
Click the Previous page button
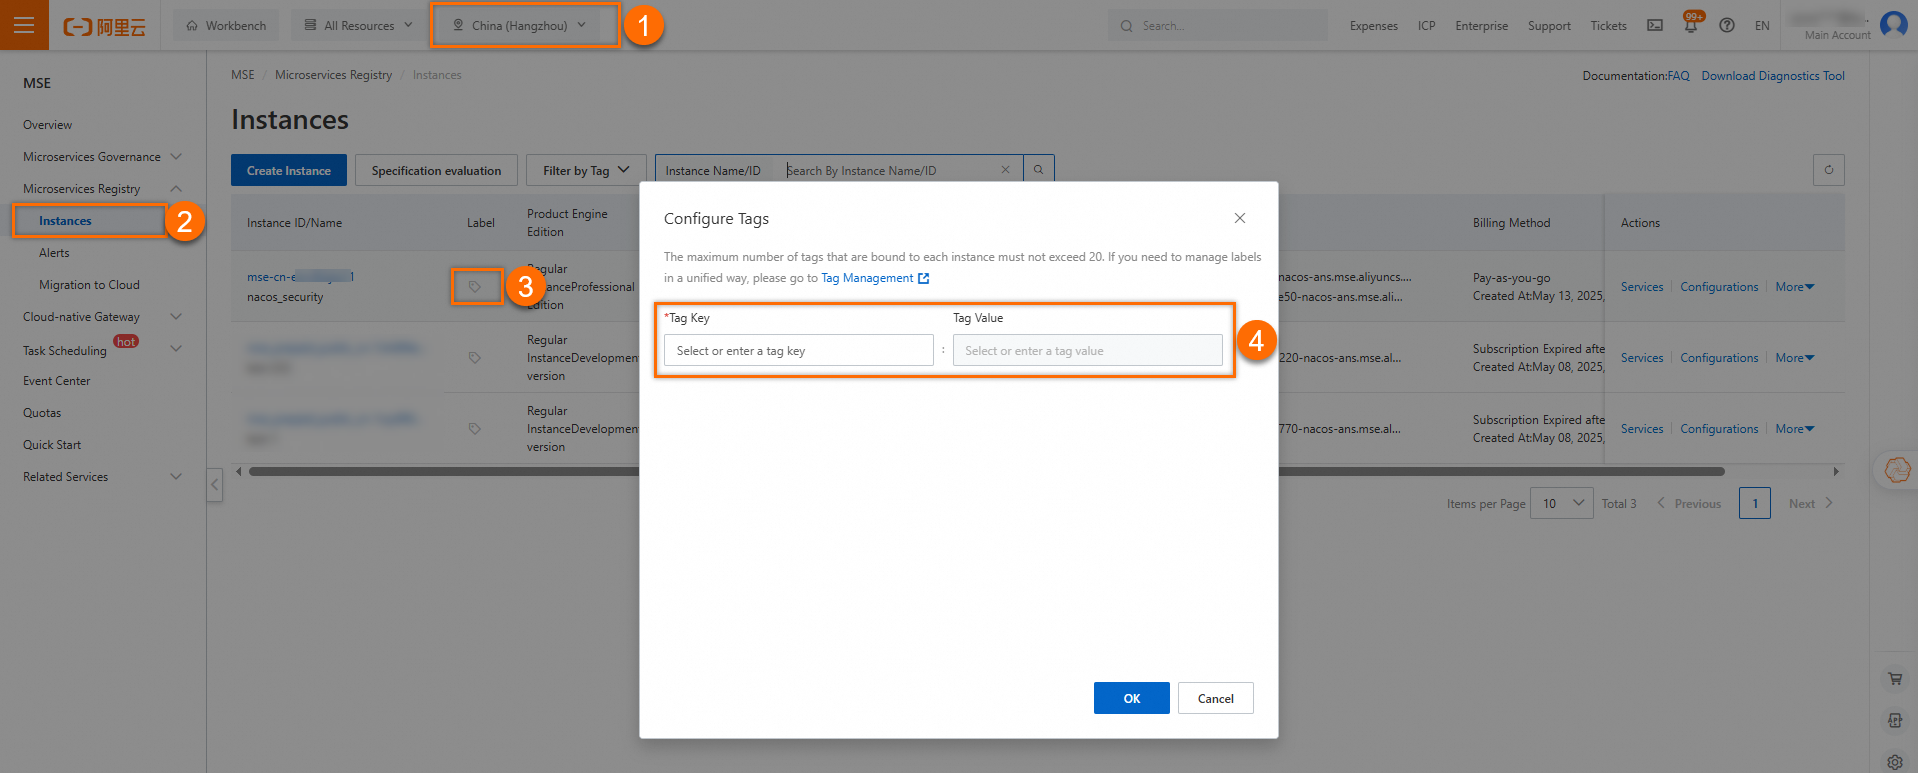tap(1689, 503)
